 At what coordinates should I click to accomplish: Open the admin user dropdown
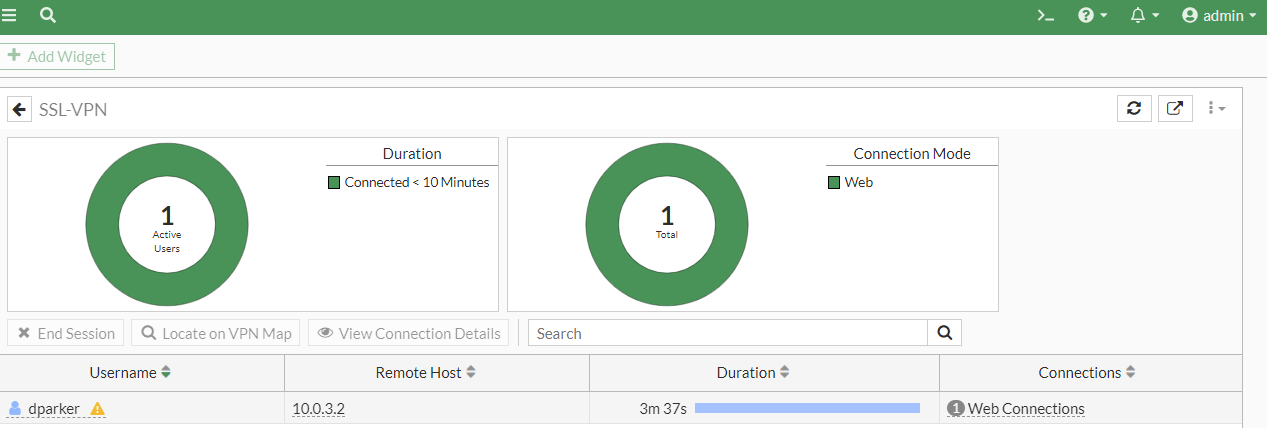tap(1219, 15)
